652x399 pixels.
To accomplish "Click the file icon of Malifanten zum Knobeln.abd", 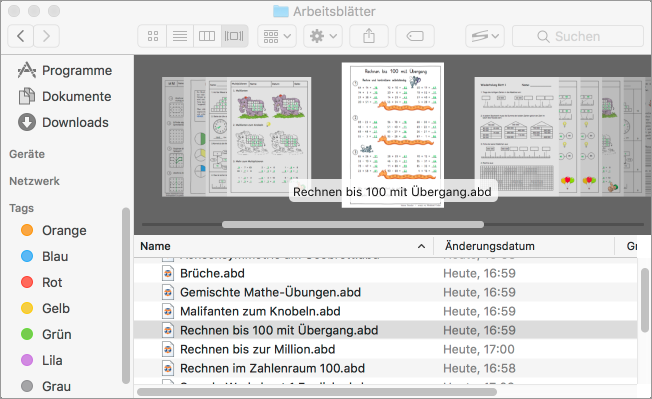I will click(168, 311).
